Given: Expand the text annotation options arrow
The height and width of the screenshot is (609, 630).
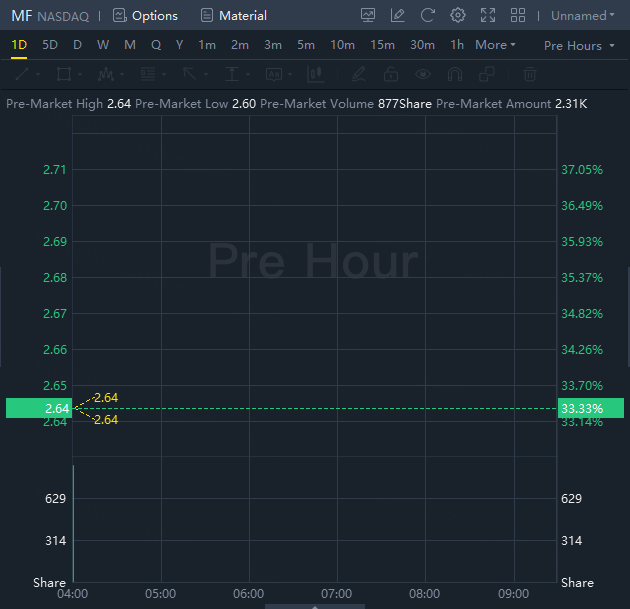Looking at the screenshot, I should point(290,74).
